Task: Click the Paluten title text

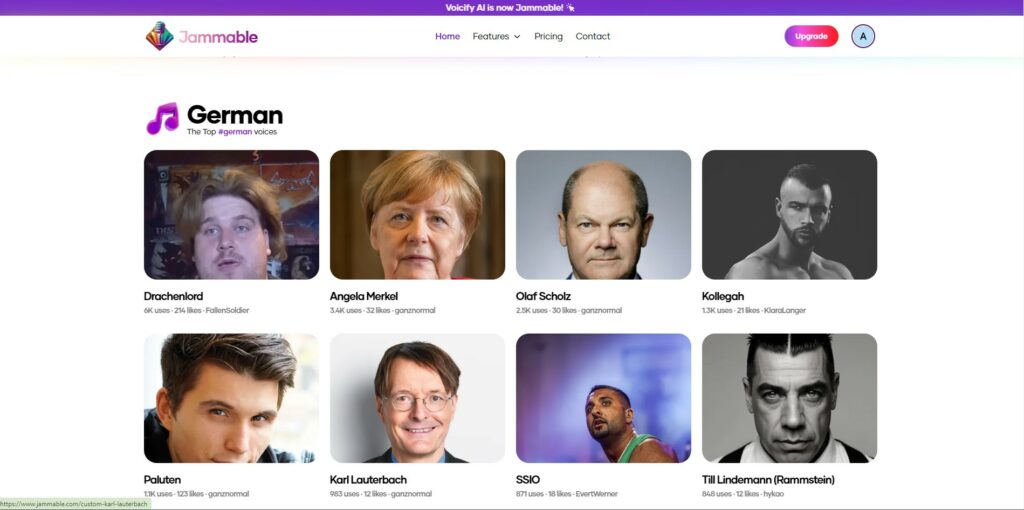Action: click(x=162, y=480)
